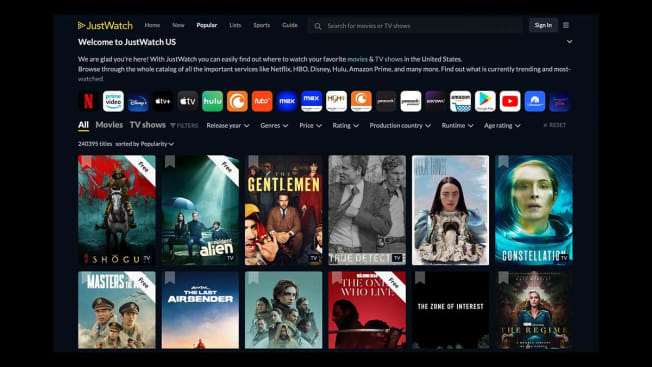The image size is (652, 367).
Task: Select the Crunchyroll Amazon Channel icon
Action: (x=361, y=101)
